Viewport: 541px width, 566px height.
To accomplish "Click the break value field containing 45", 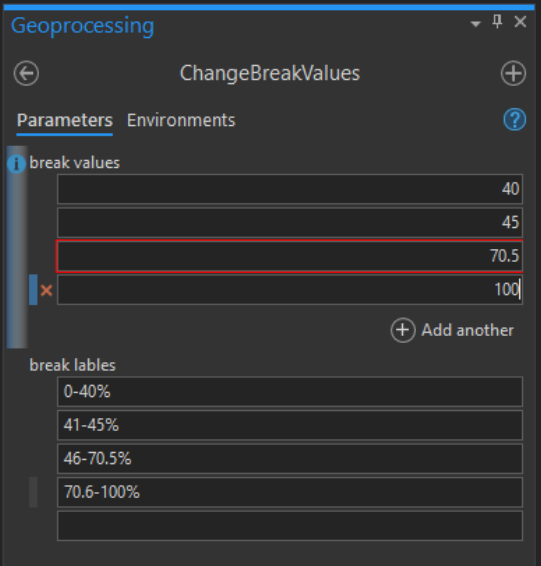I will pos(290,222).
